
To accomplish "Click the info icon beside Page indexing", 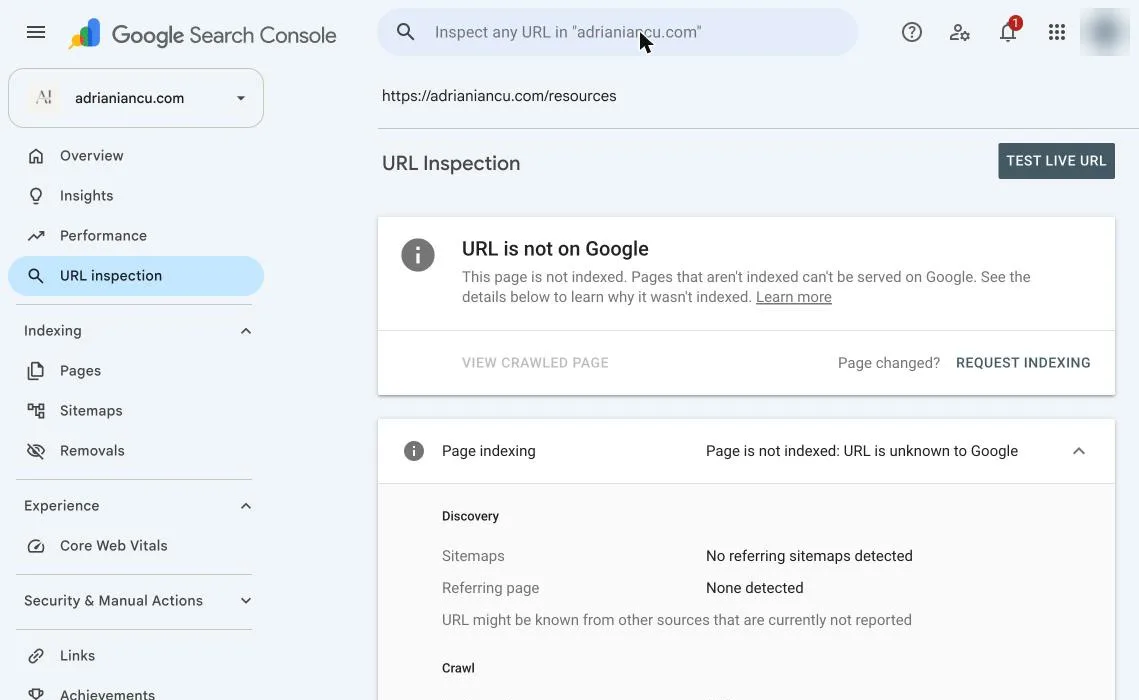I will [x=414, y=451].
